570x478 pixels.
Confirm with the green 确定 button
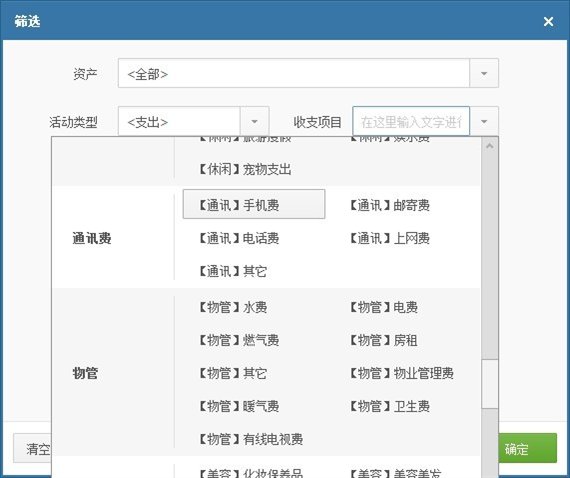527,449
